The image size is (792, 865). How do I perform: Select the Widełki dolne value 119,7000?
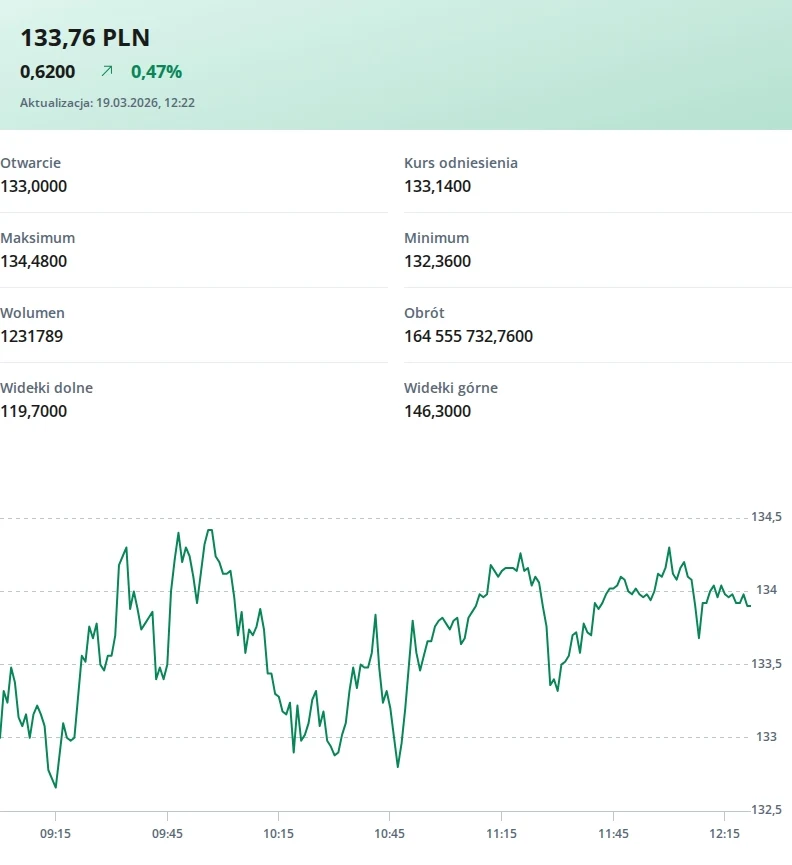pos(34,411)
